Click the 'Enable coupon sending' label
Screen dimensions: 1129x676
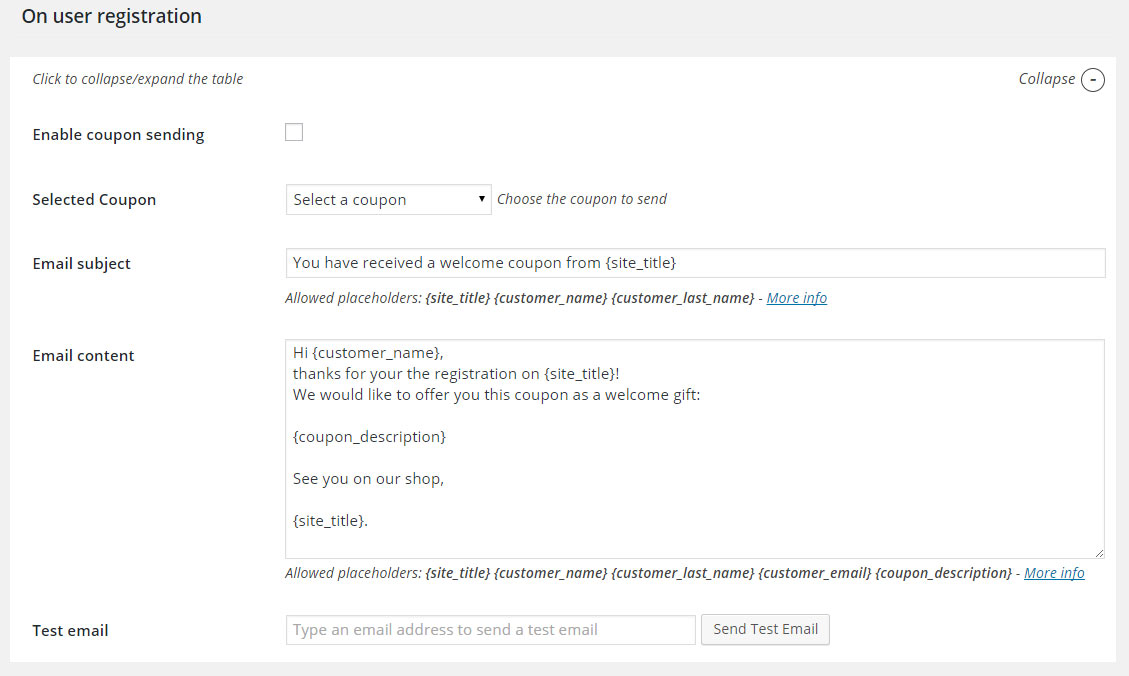pos(118,135)
